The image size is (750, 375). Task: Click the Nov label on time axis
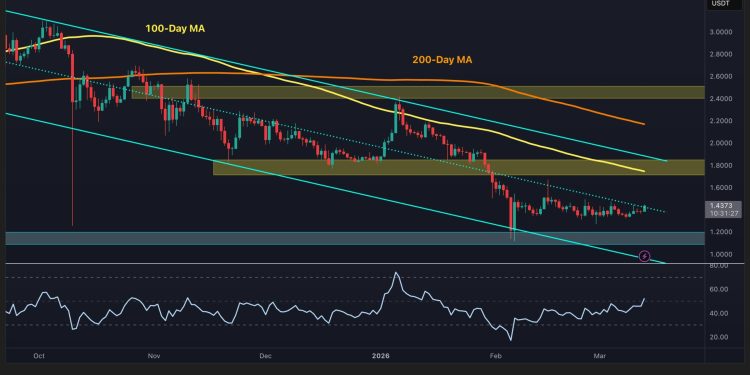[x=154, y=356]
